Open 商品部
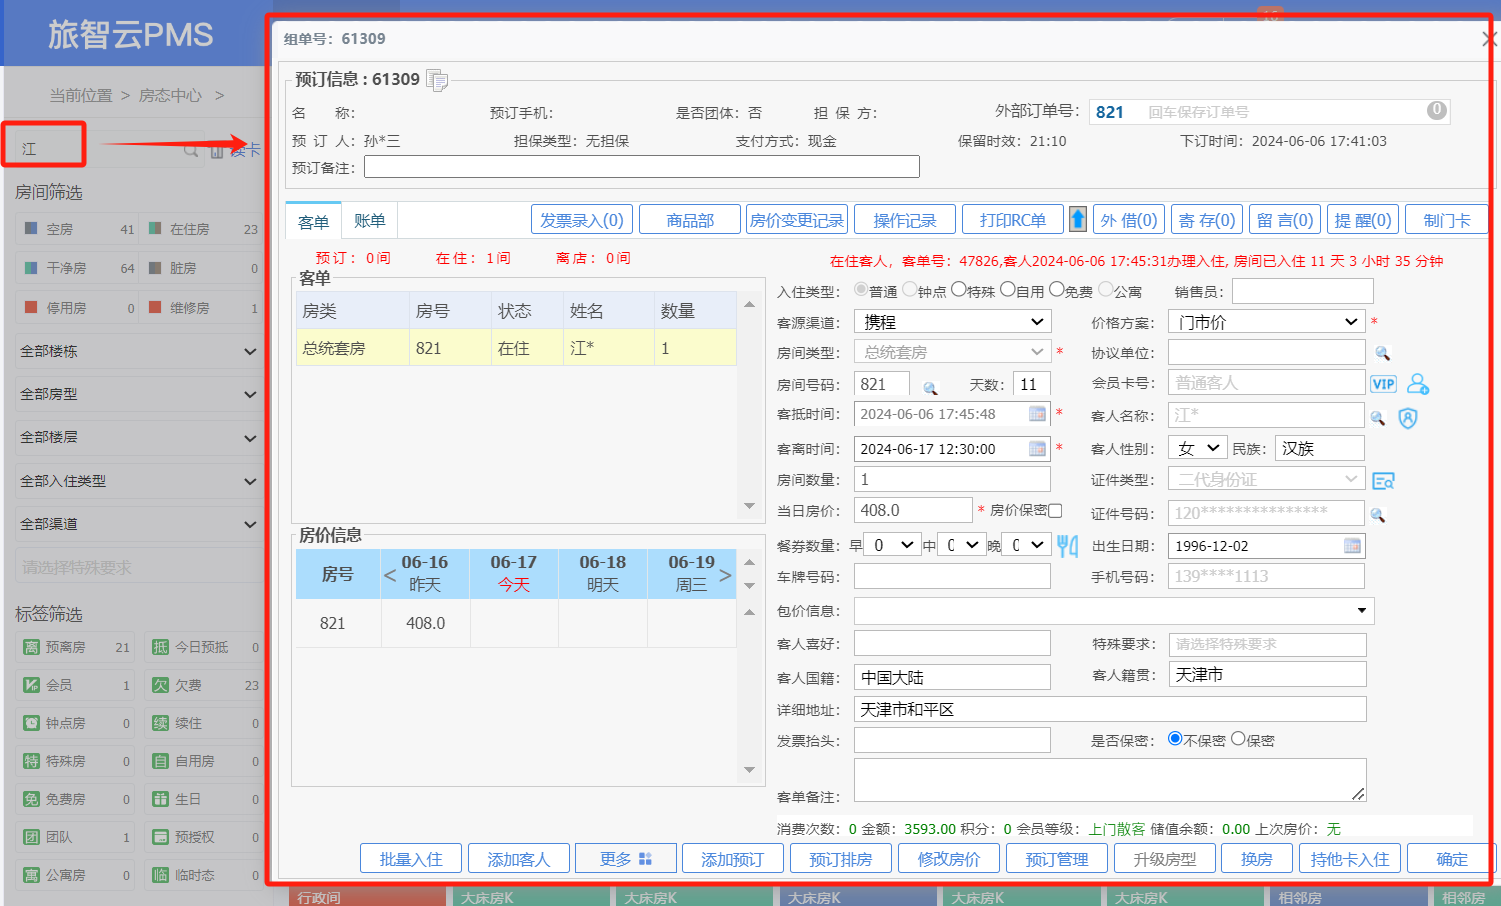1501x906 pixels. click(690, 220)
